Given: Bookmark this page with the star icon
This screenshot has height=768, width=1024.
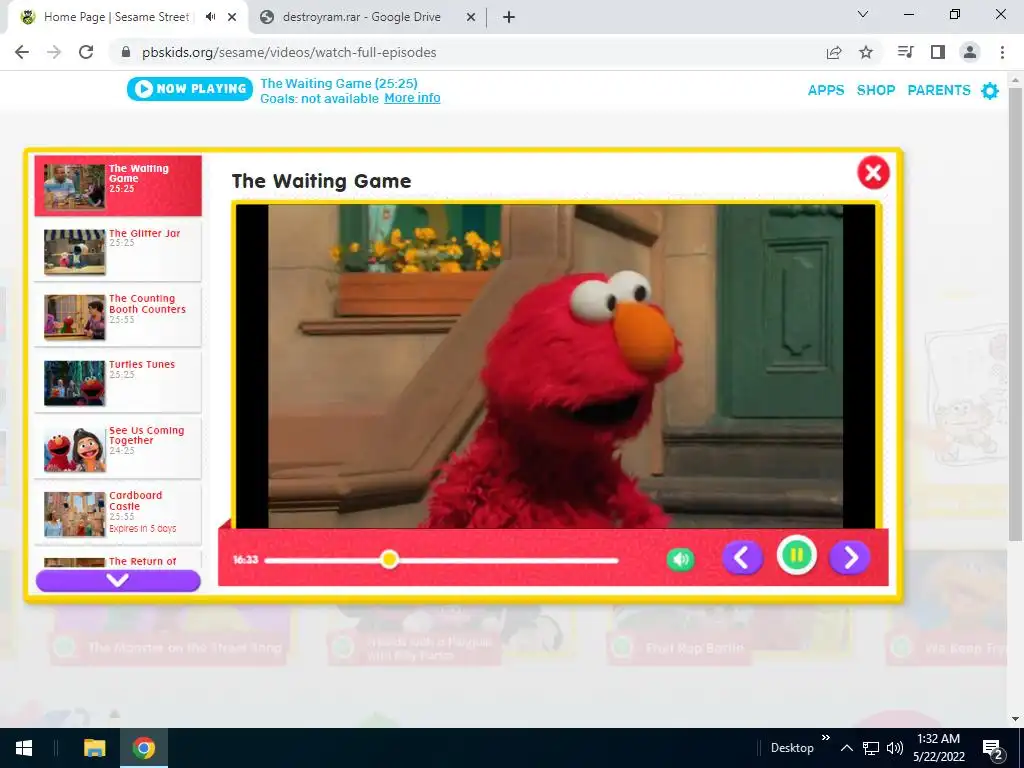Looking at the screenshot, I should click(866, 52).
